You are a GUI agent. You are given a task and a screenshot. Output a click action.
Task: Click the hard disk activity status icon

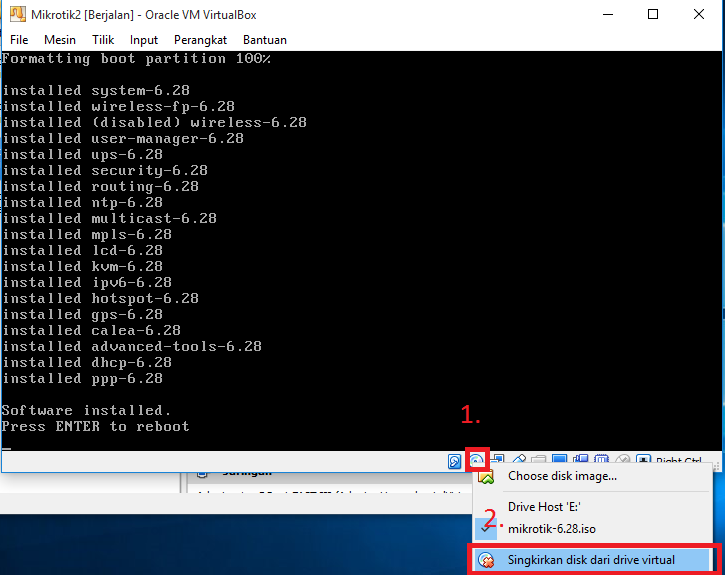(455, 461)
